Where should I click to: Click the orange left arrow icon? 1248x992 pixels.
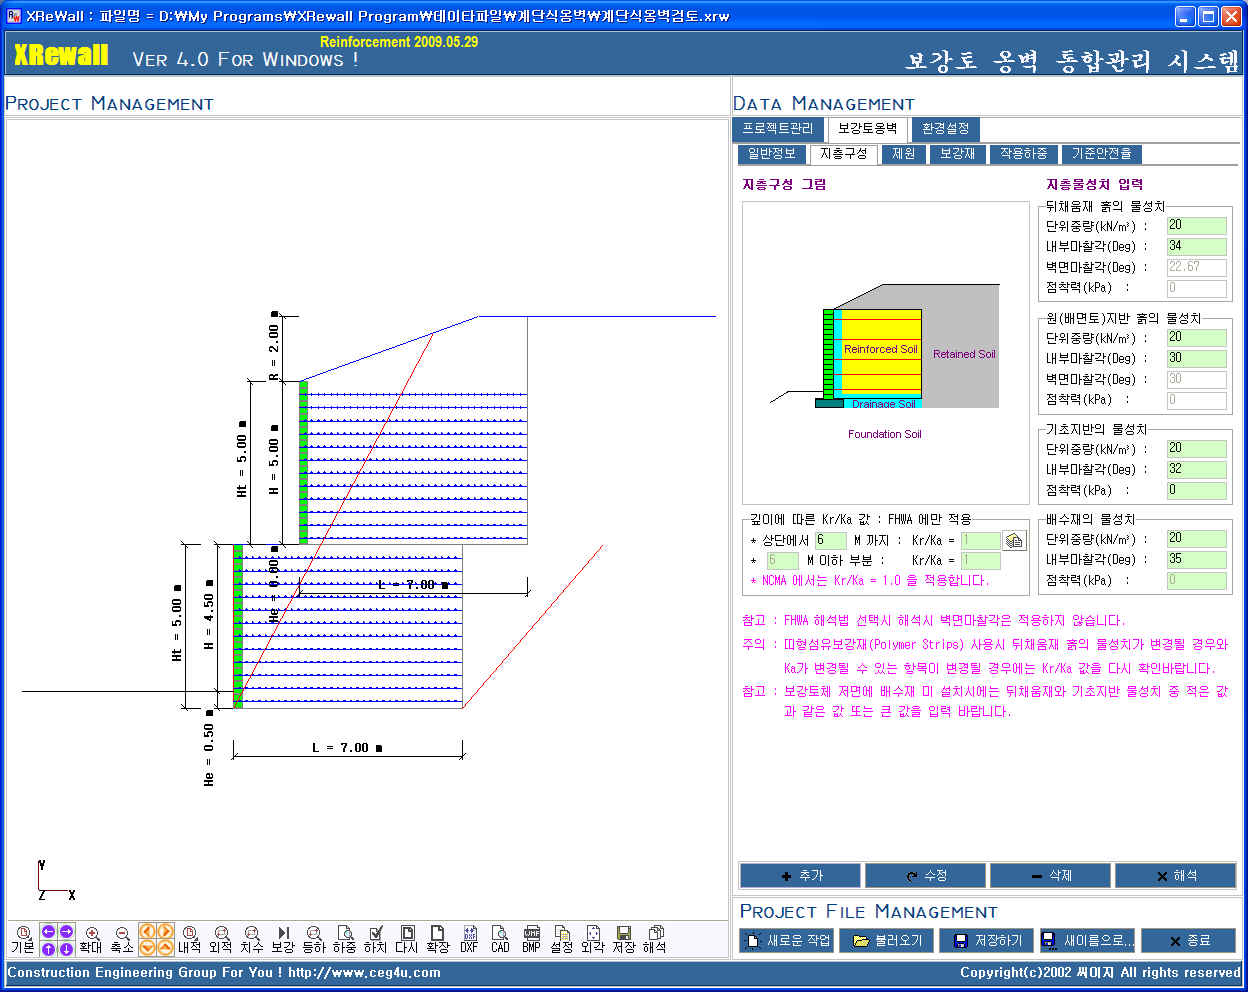(x=147, y=932)
